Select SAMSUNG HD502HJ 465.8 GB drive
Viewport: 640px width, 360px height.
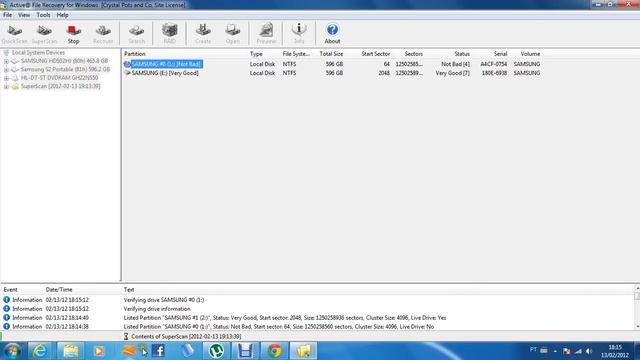point(64,61)
